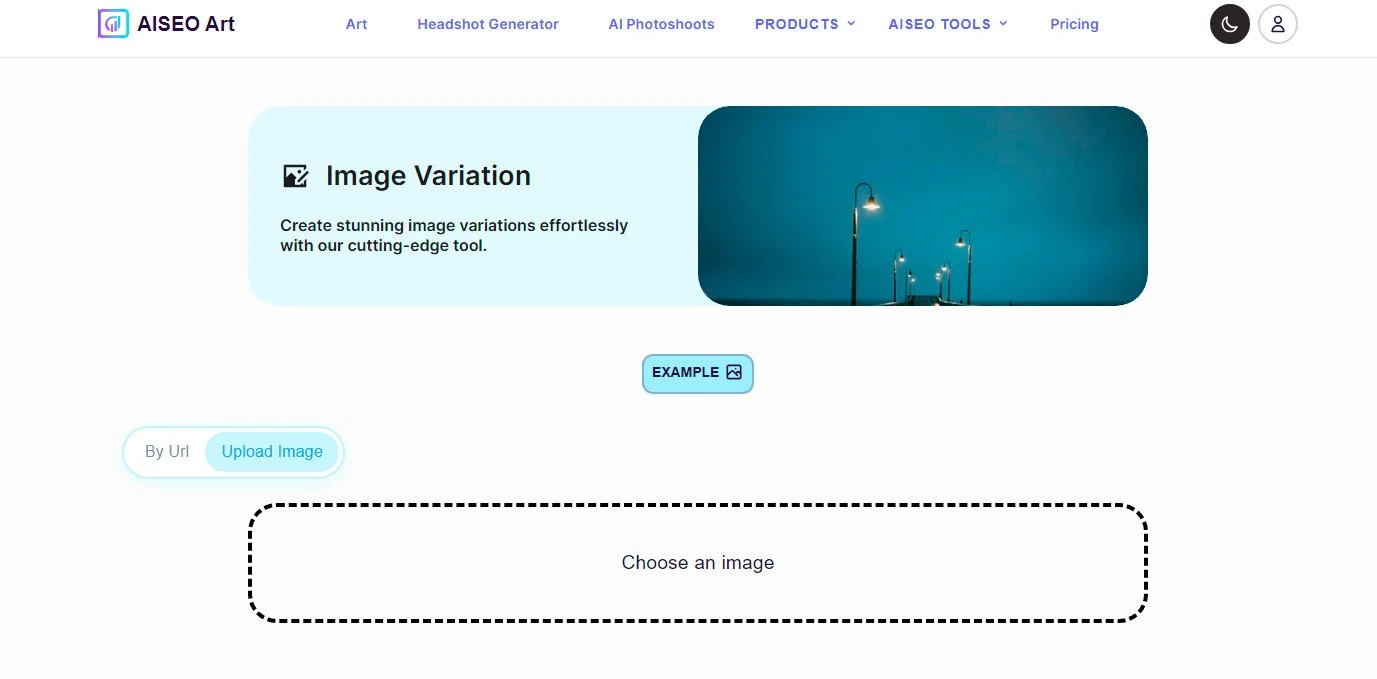The height and width of the screenshot is (679, 1377).
Task: Expand the AISEO TOOLS dropdown menu
Action: click(948, 24)
